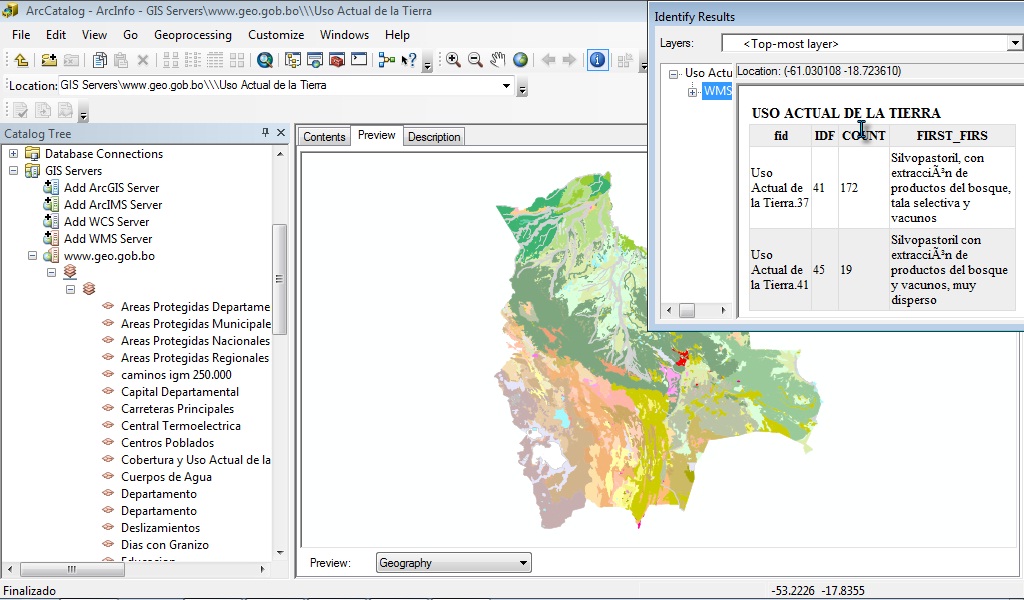Image resolution: width=1024 pixels, height=600 pixels.
Task: Copy the selected item via toolbar
Action: click(x=99, y=60)
